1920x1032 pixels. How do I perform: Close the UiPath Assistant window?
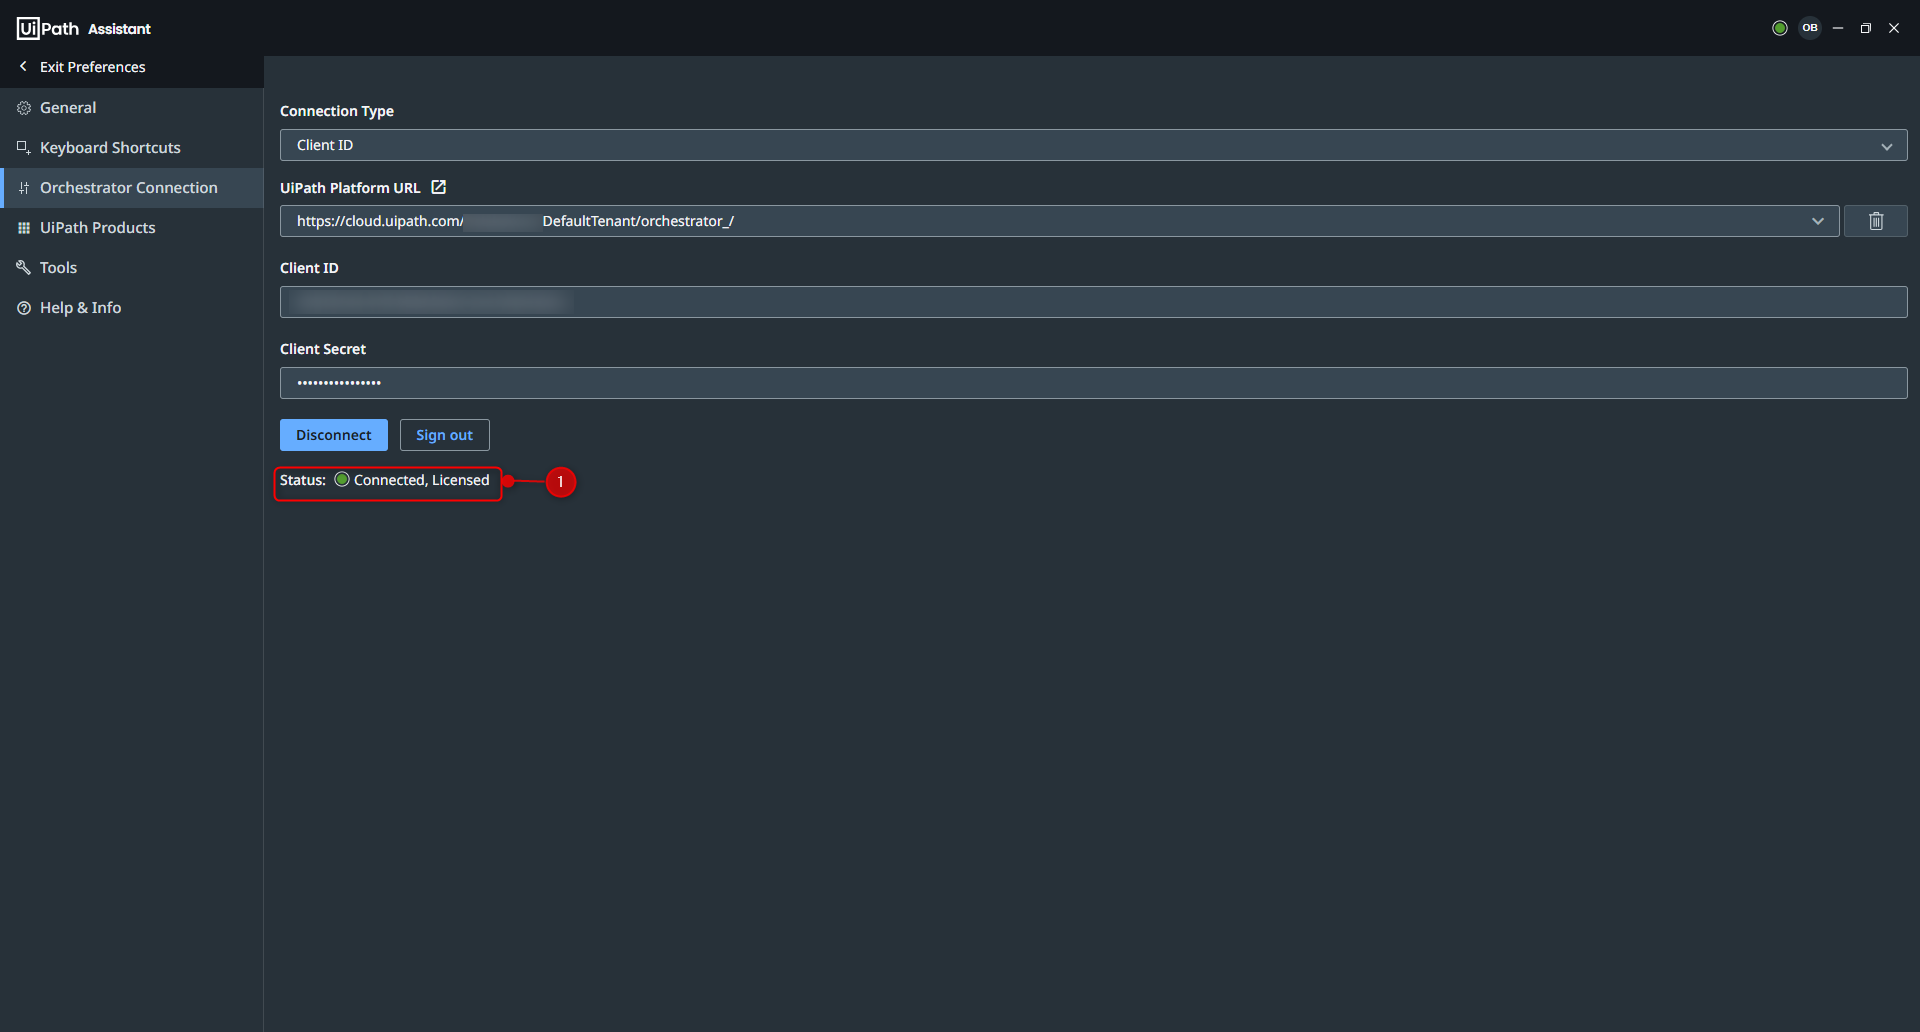pos(1894,28)
